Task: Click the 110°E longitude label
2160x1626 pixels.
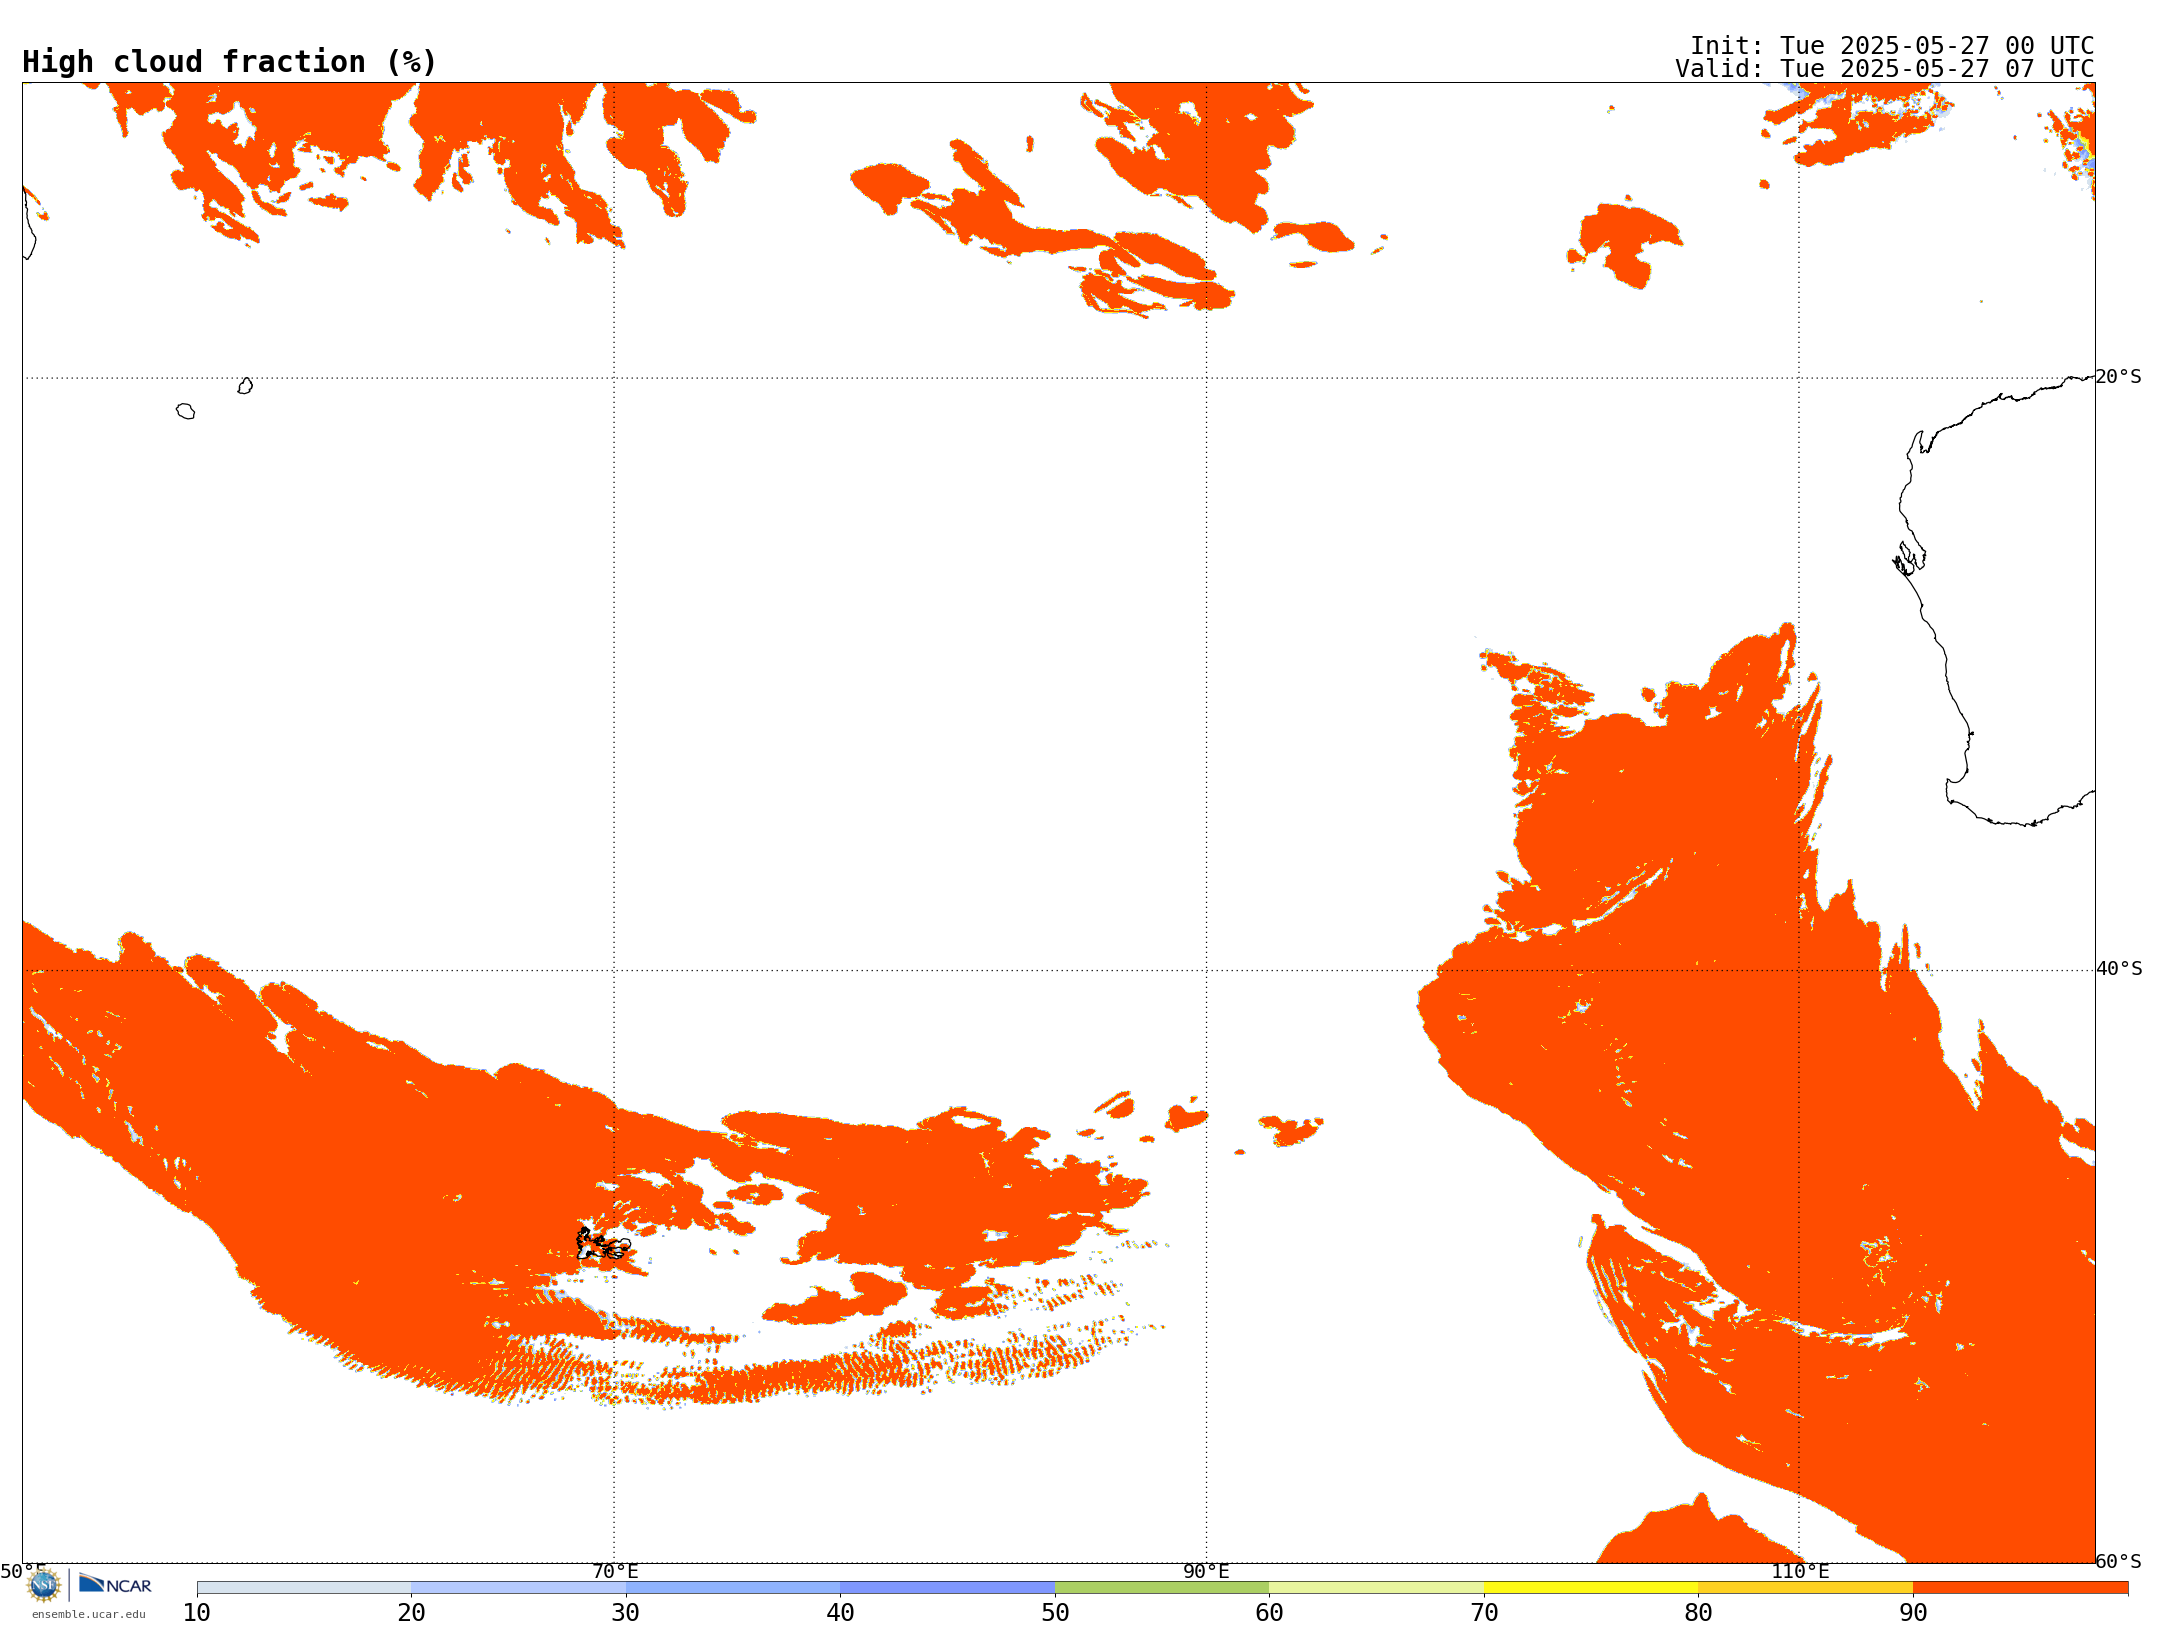Action: [1800, 1571]
